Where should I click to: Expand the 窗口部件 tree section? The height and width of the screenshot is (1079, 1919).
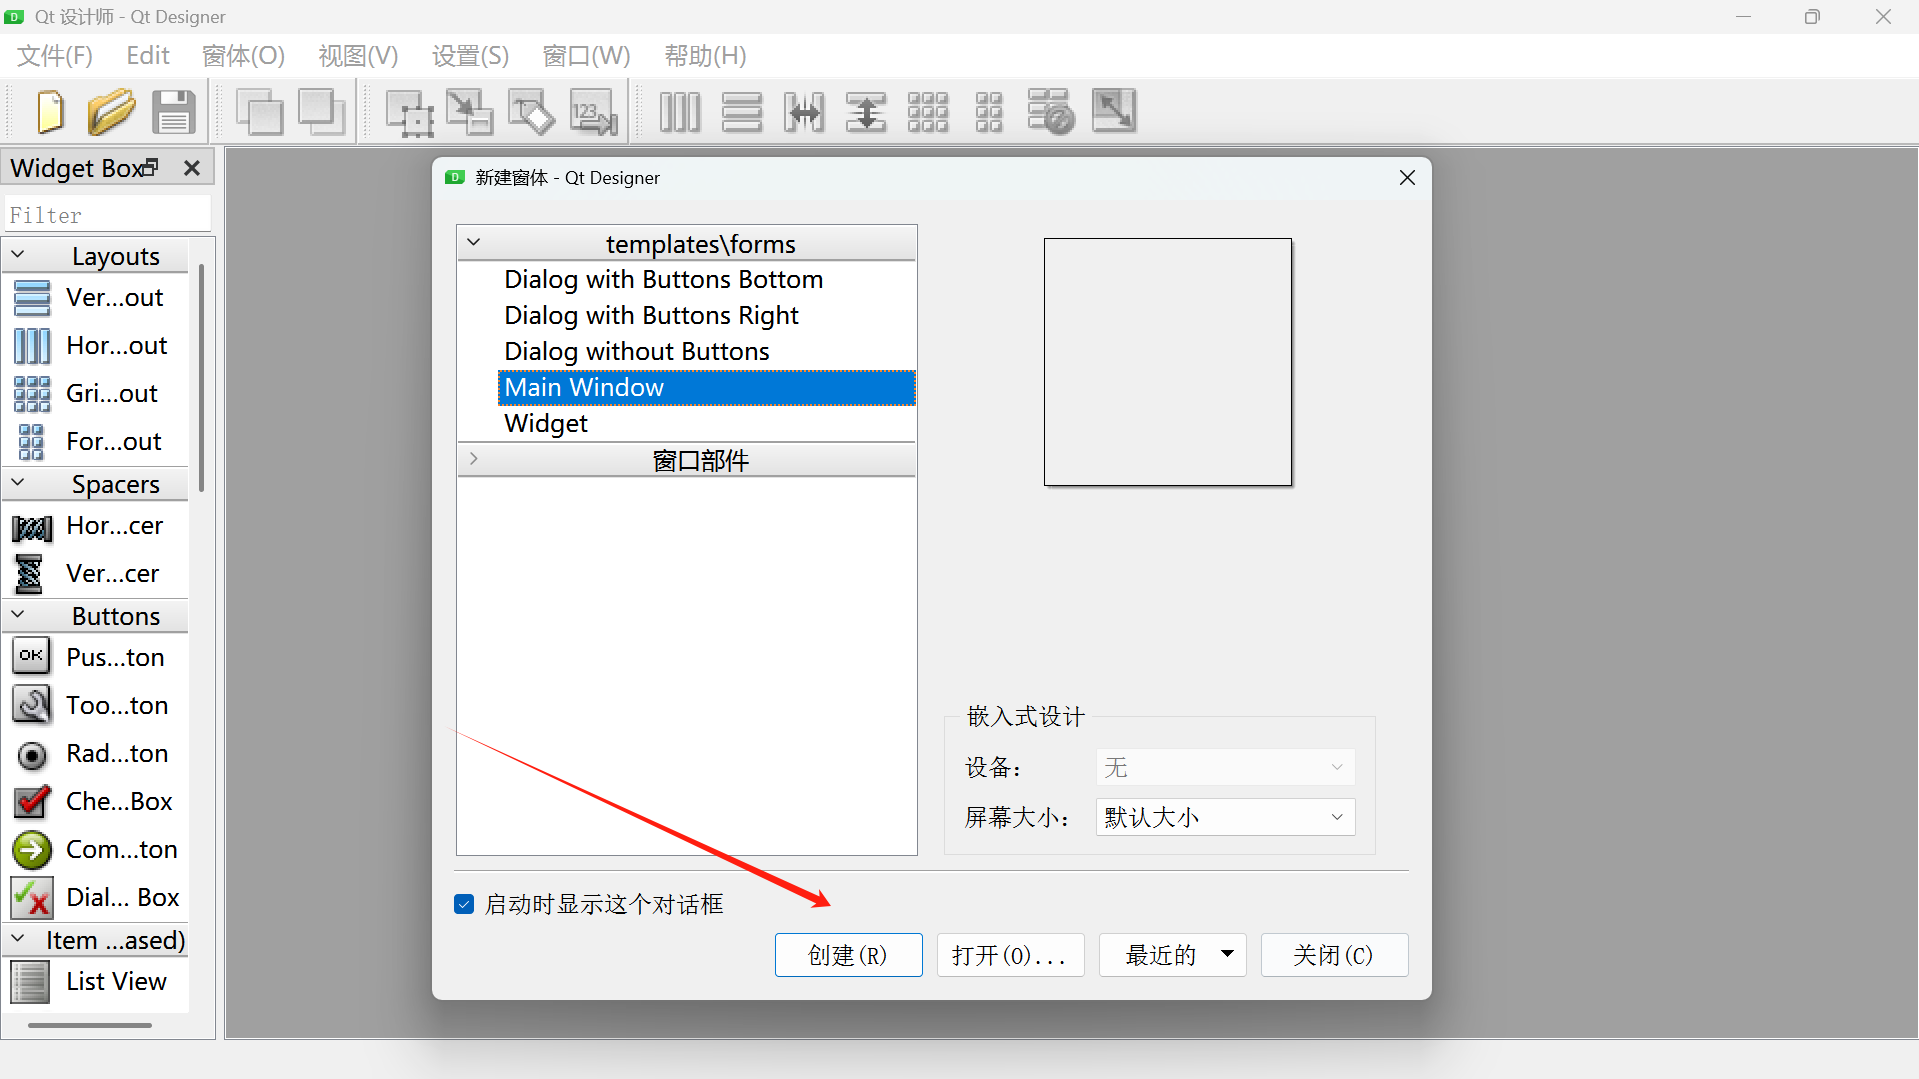[474, 459]
